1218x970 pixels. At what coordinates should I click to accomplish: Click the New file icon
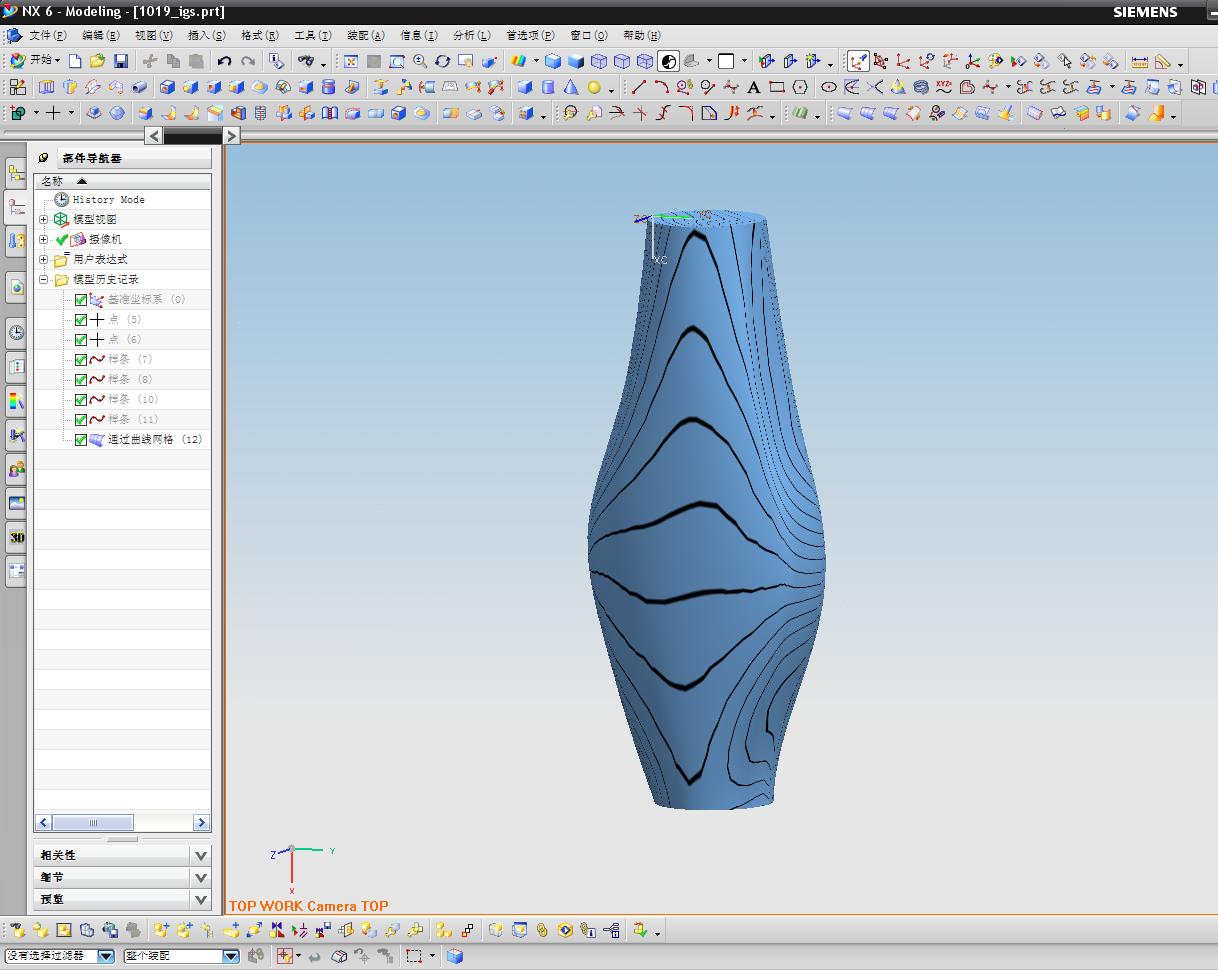pyautogui.click(x=75, y=61)
